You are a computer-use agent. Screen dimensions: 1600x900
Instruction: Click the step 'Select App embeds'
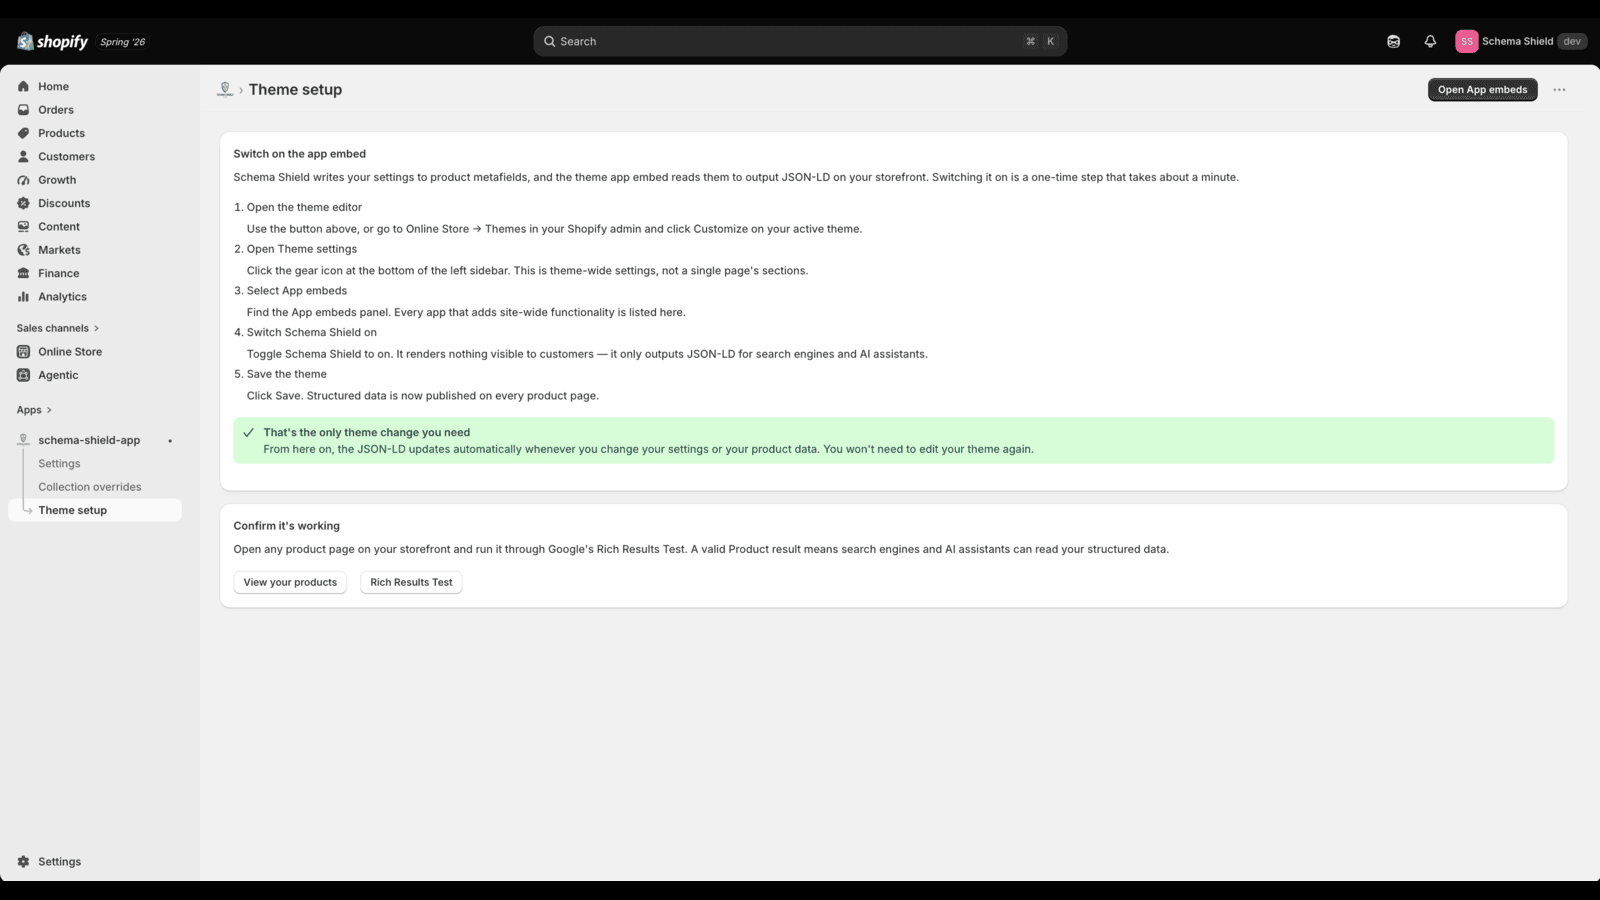[x=297, y=291]
